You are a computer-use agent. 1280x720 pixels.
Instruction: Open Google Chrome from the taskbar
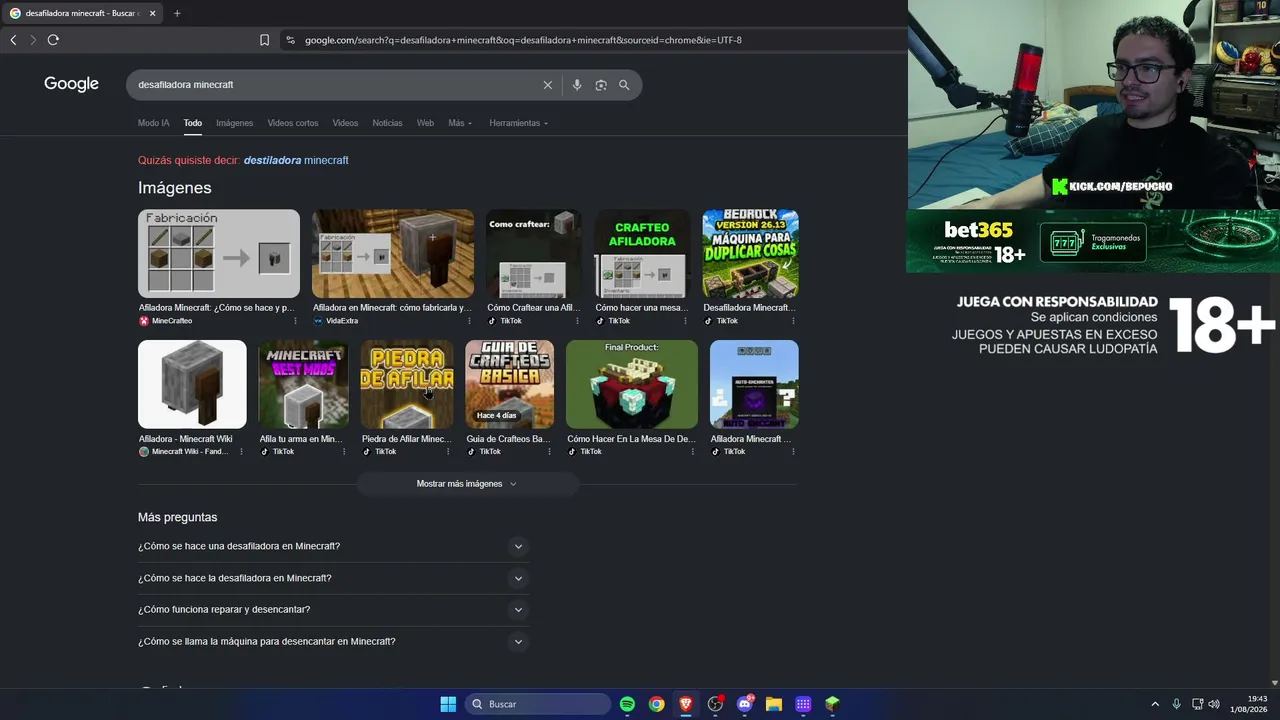click(x=656, y=704)
